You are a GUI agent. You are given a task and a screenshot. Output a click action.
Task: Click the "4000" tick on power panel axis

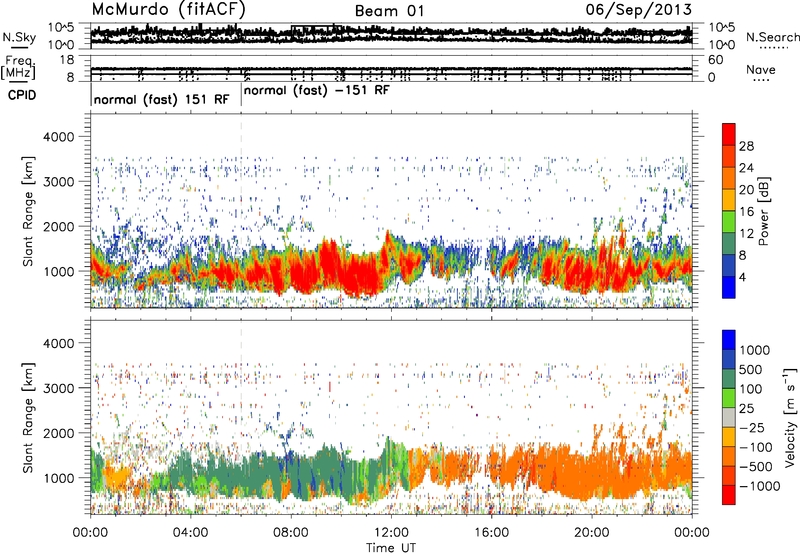click(58, 137)
